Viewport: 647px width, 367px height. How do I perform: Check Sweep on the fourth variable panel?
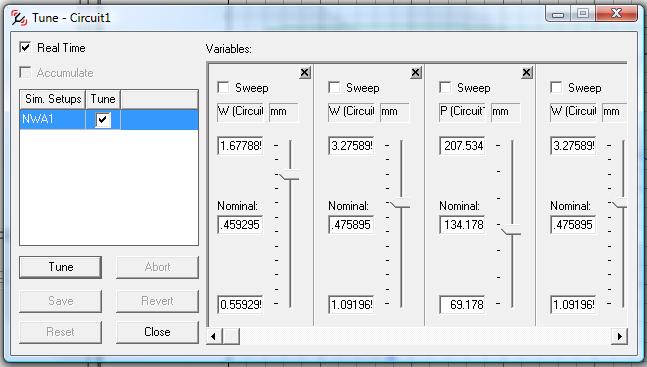(556, 88)
